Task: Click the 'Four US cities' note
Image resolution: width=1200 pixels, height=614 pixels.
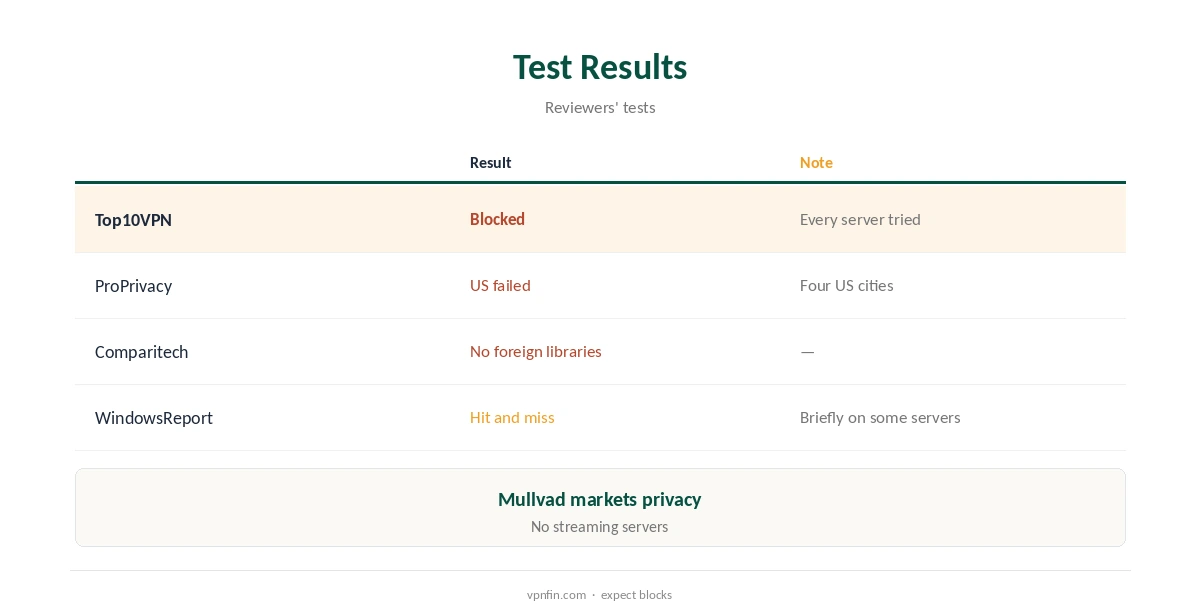Action: coord(847,285)
